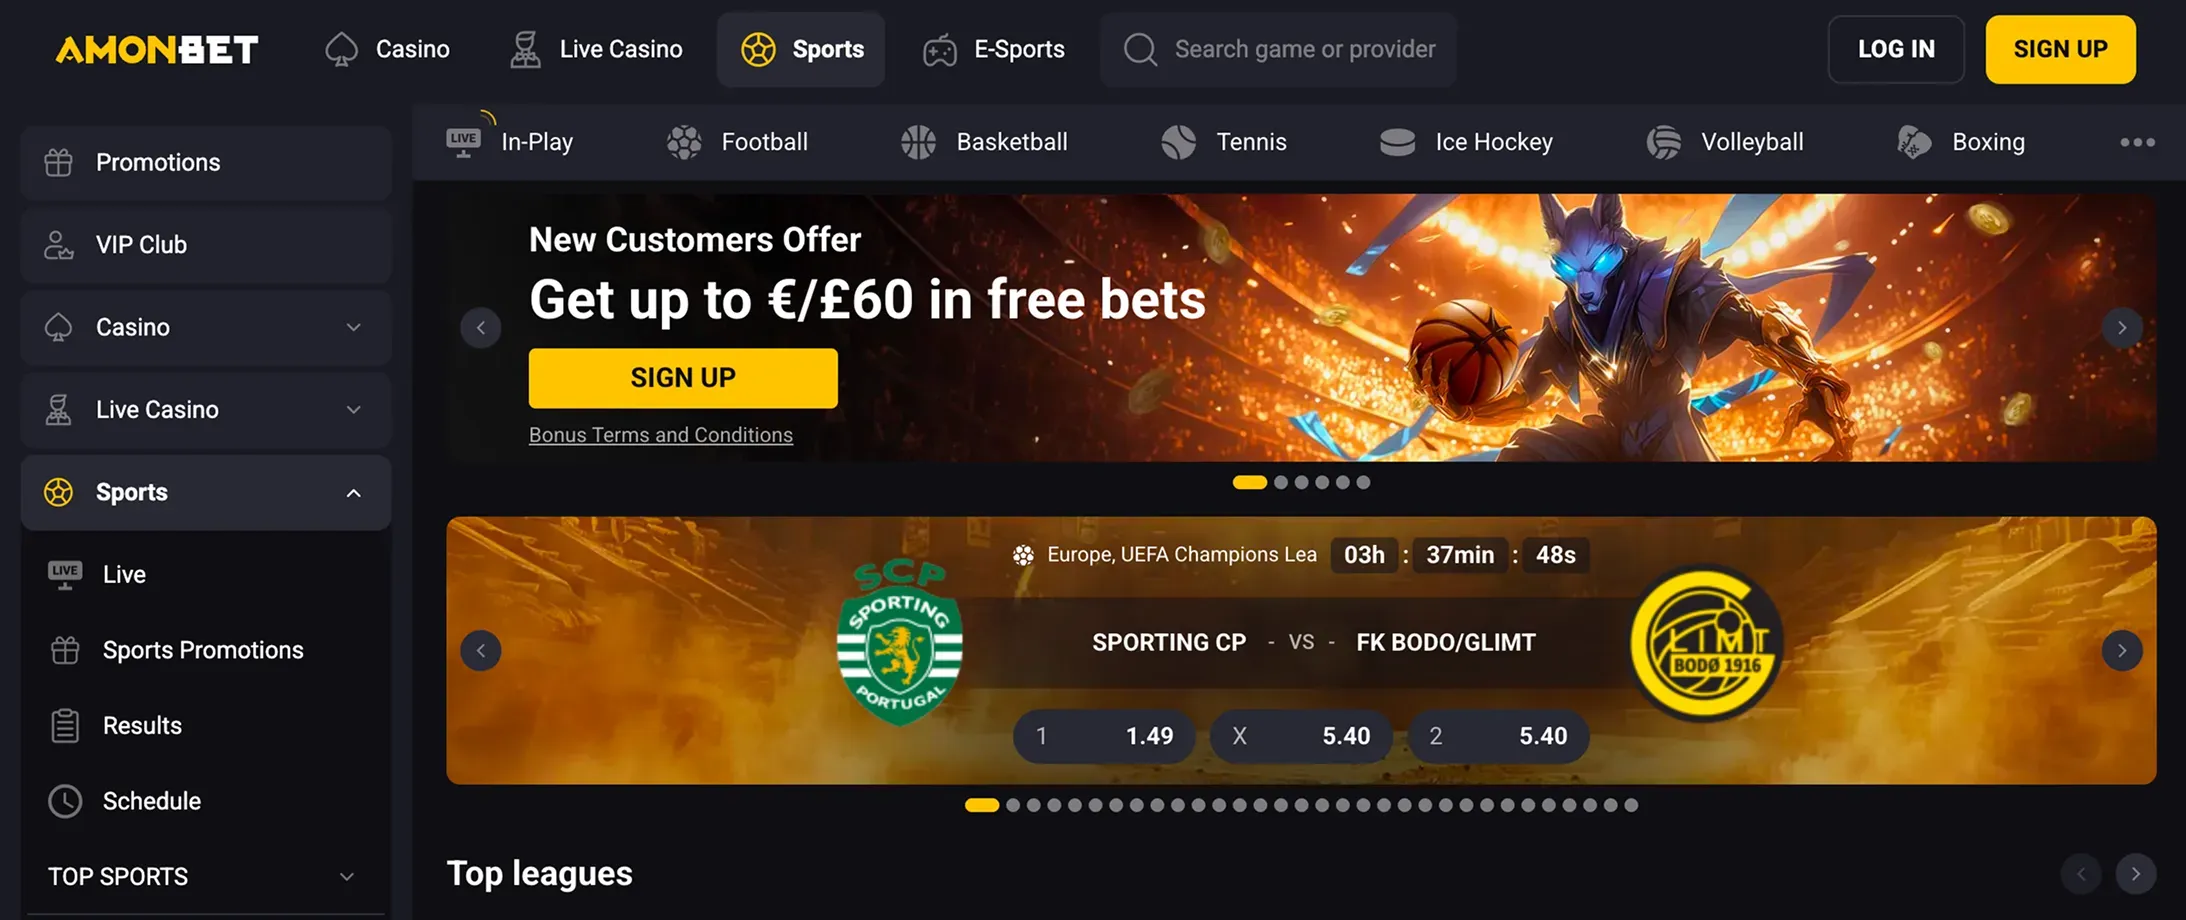Select the Basketball sport icon
This screenshot has height=920, width=2186.
pyautogui.click(x=918, y=142)
